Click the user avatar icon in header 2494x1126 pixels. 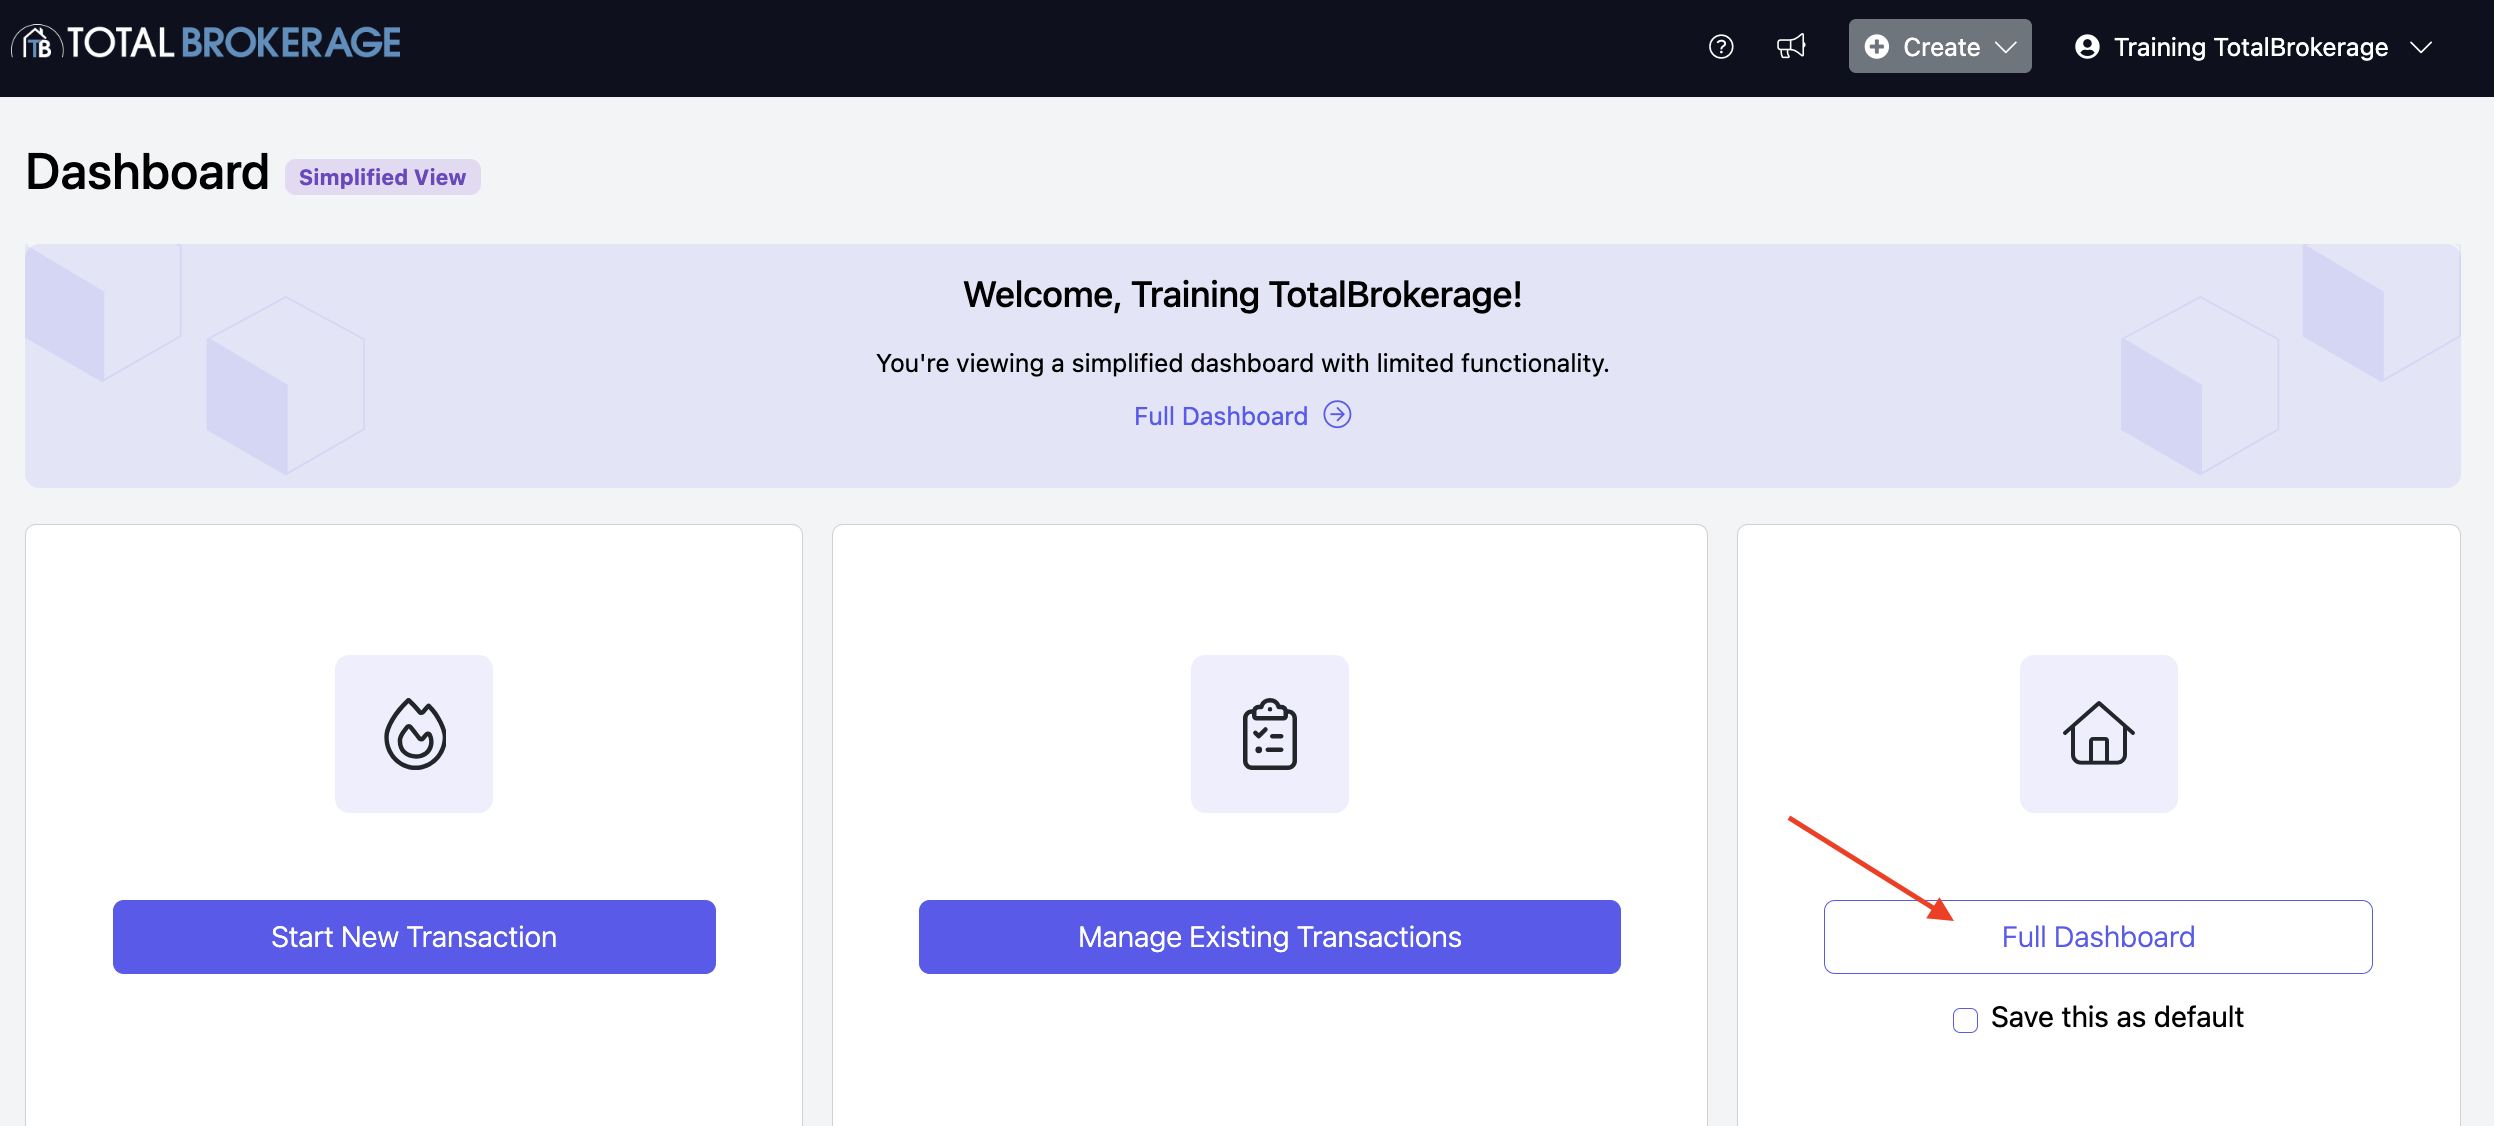point(2087,47)
